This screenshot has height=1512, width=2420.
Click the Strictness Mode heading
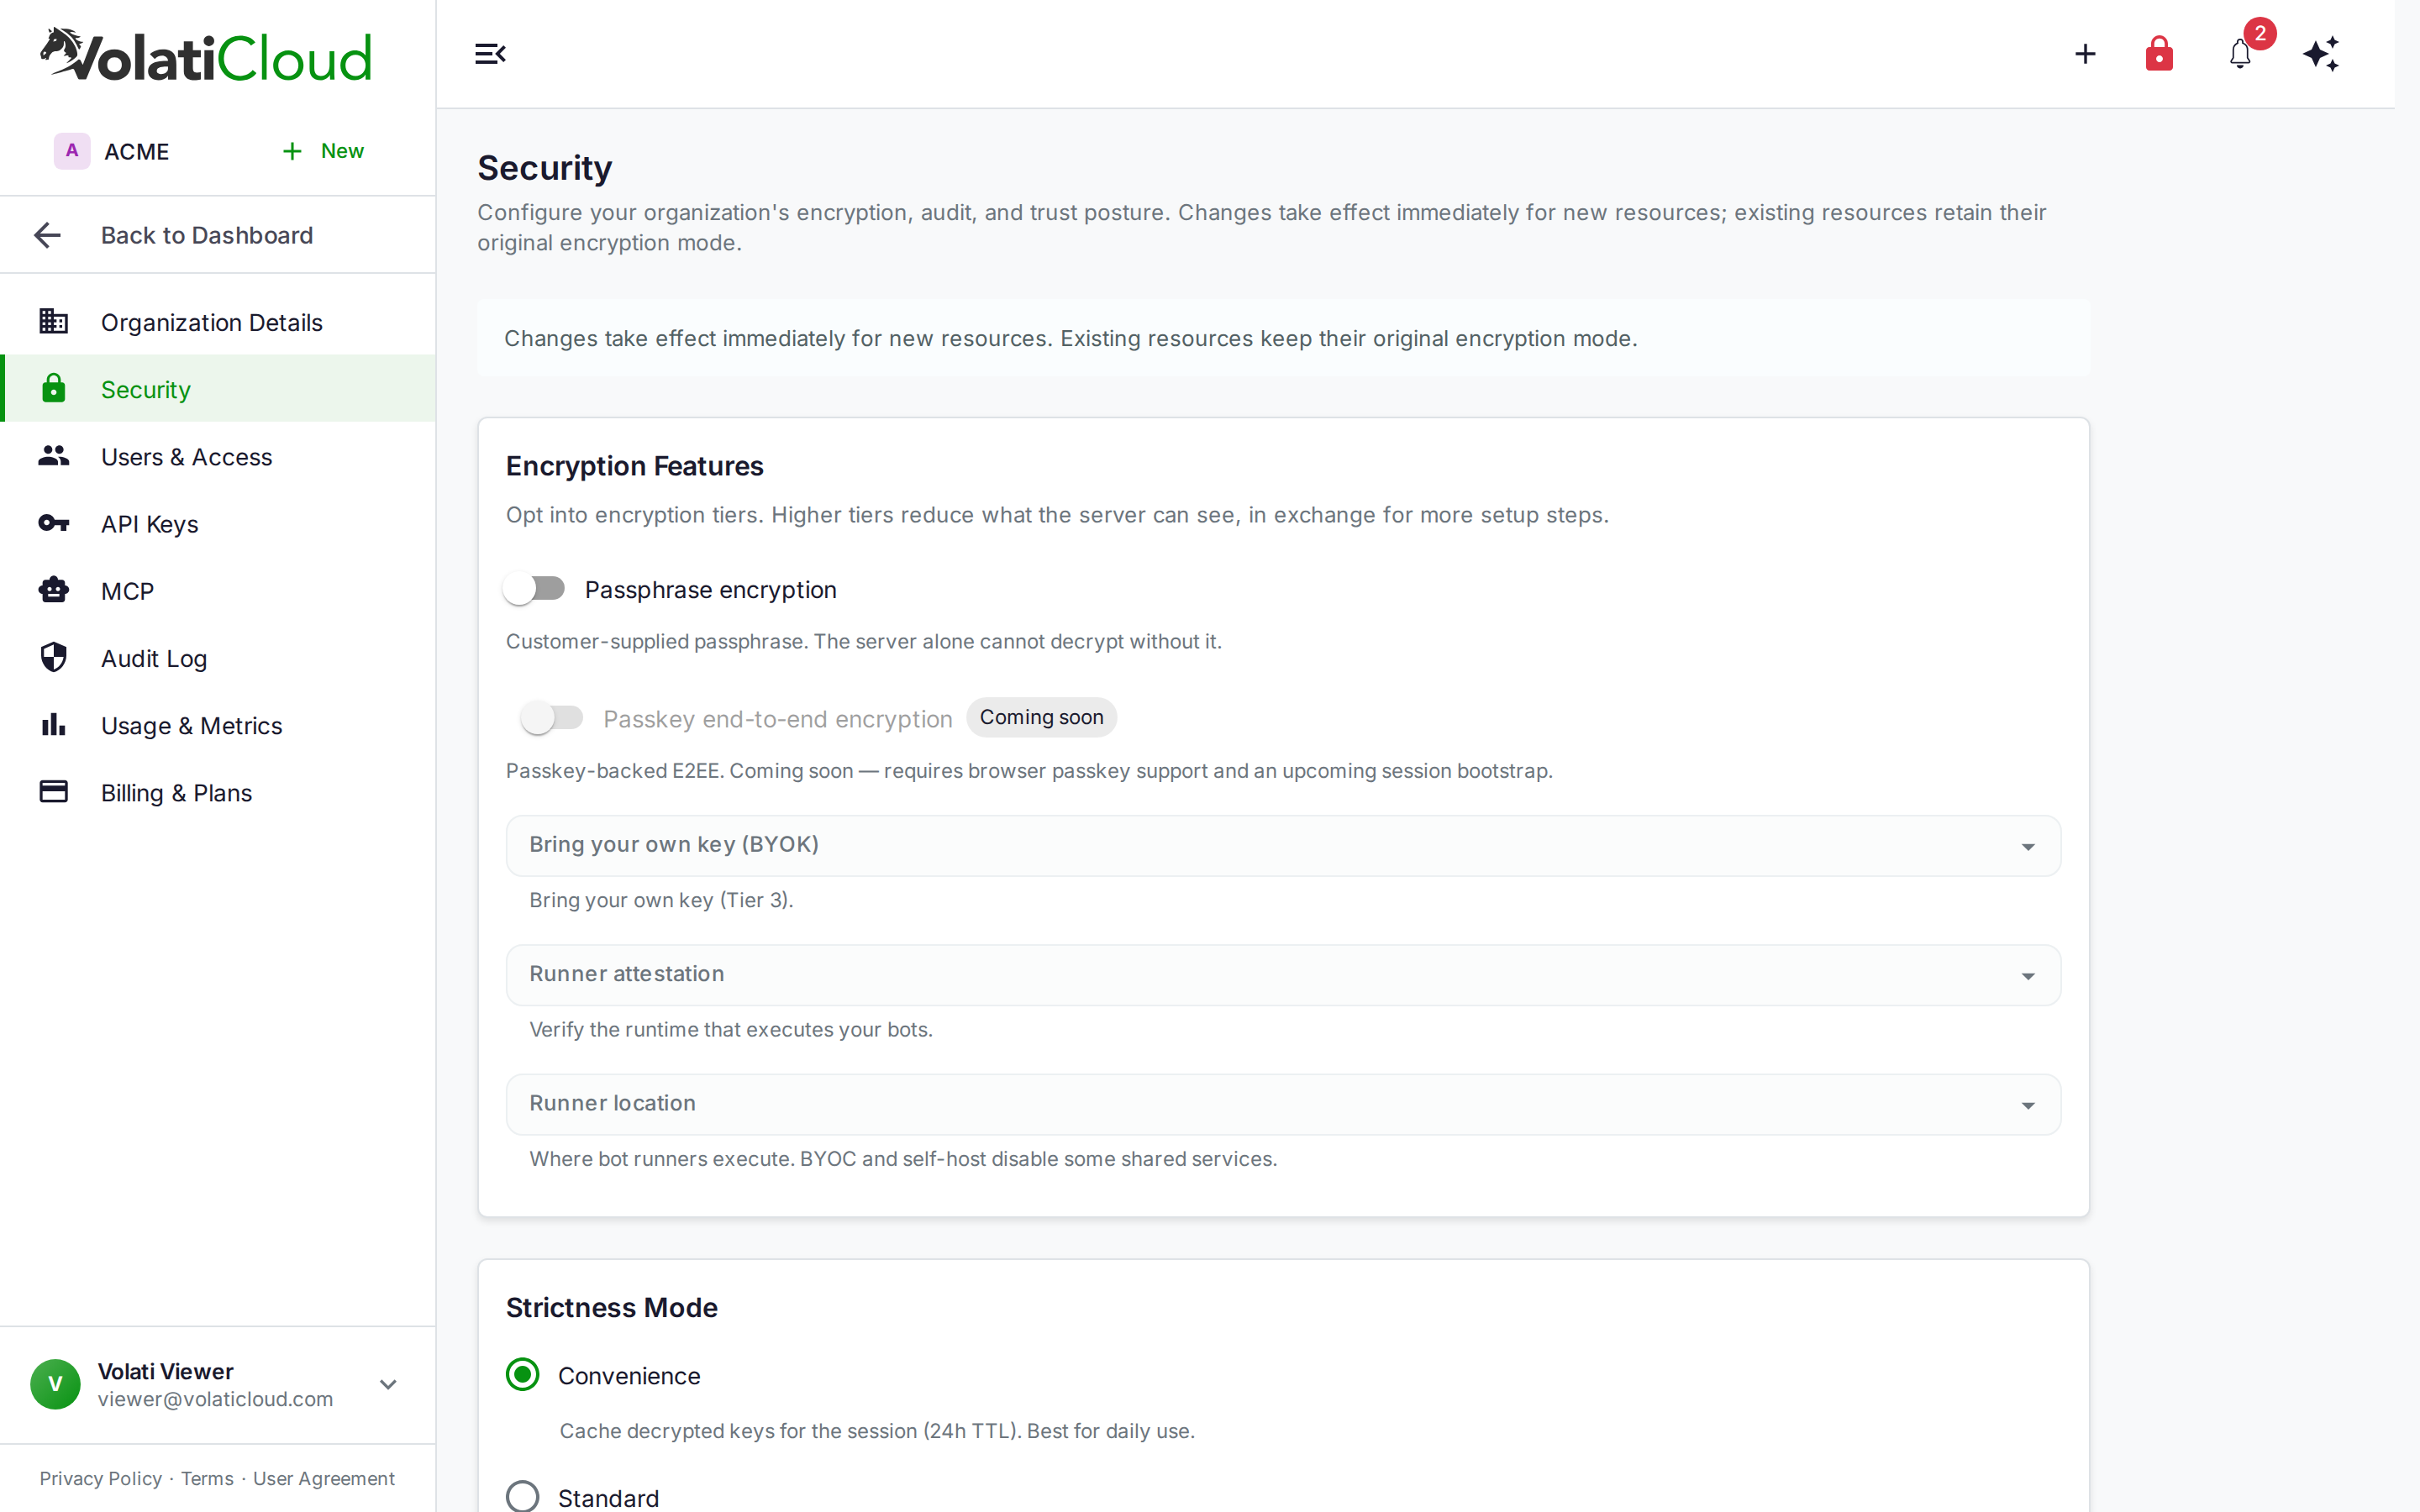point(611,1307)
